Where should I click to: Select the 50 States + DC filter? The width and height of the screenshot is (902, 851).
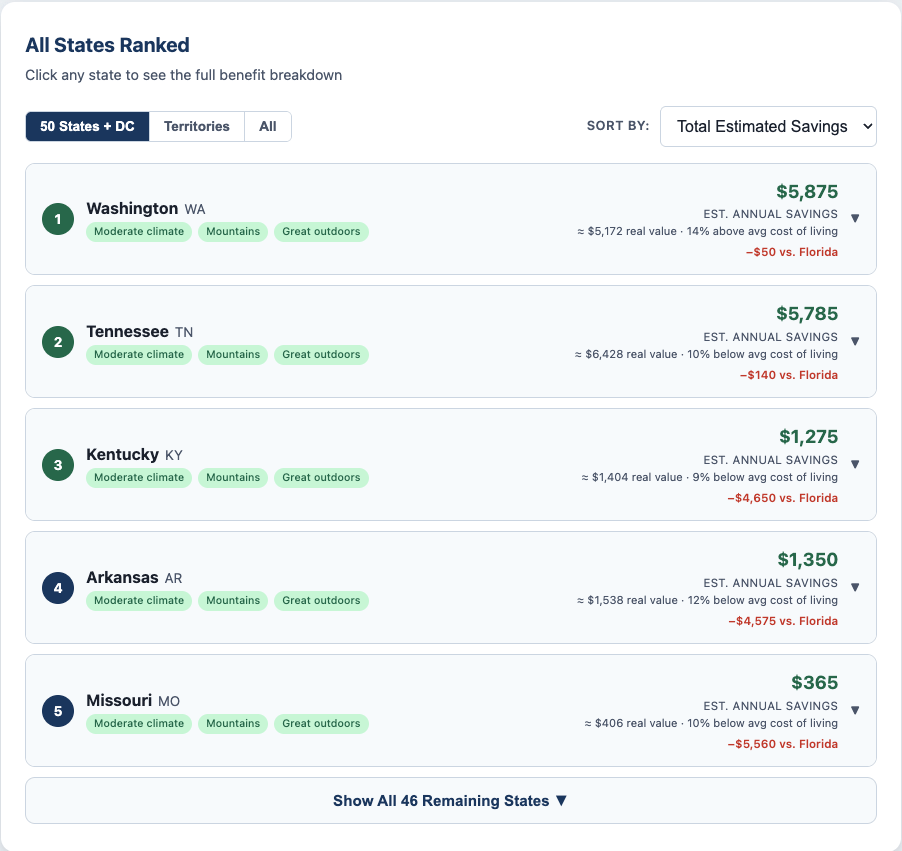(87, 127)
